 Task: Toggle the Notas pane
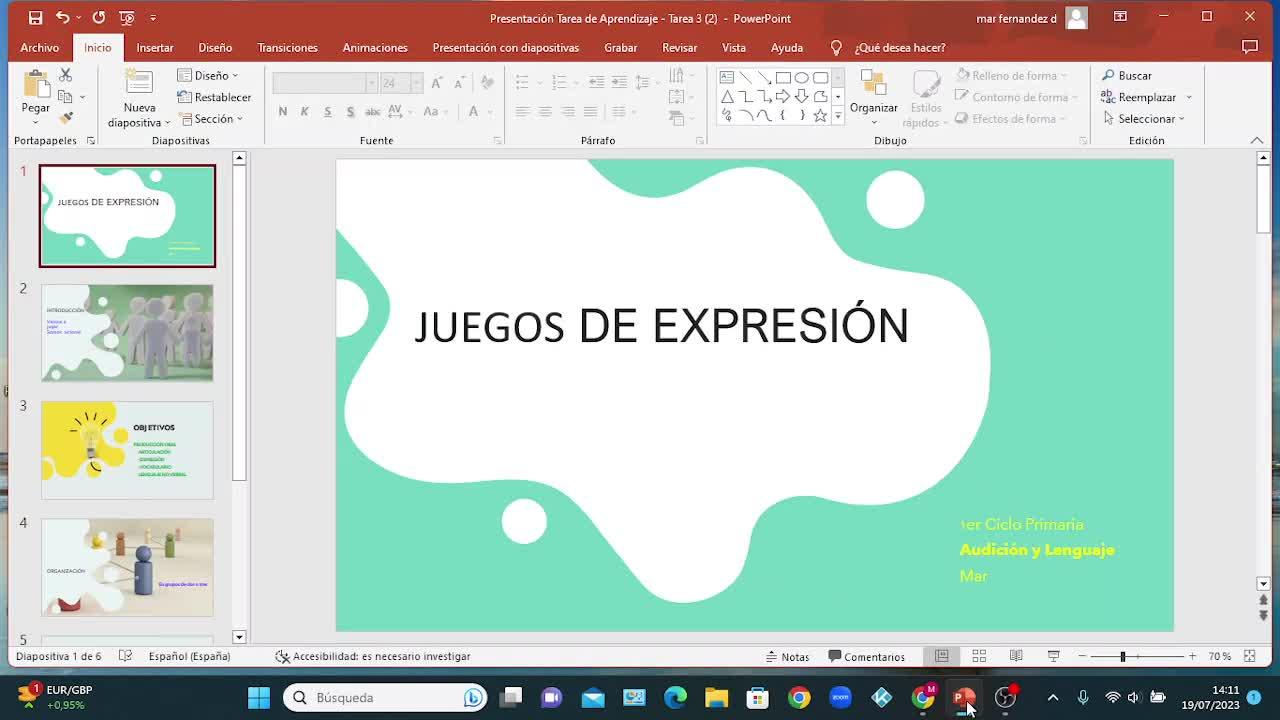pos(787,657)
